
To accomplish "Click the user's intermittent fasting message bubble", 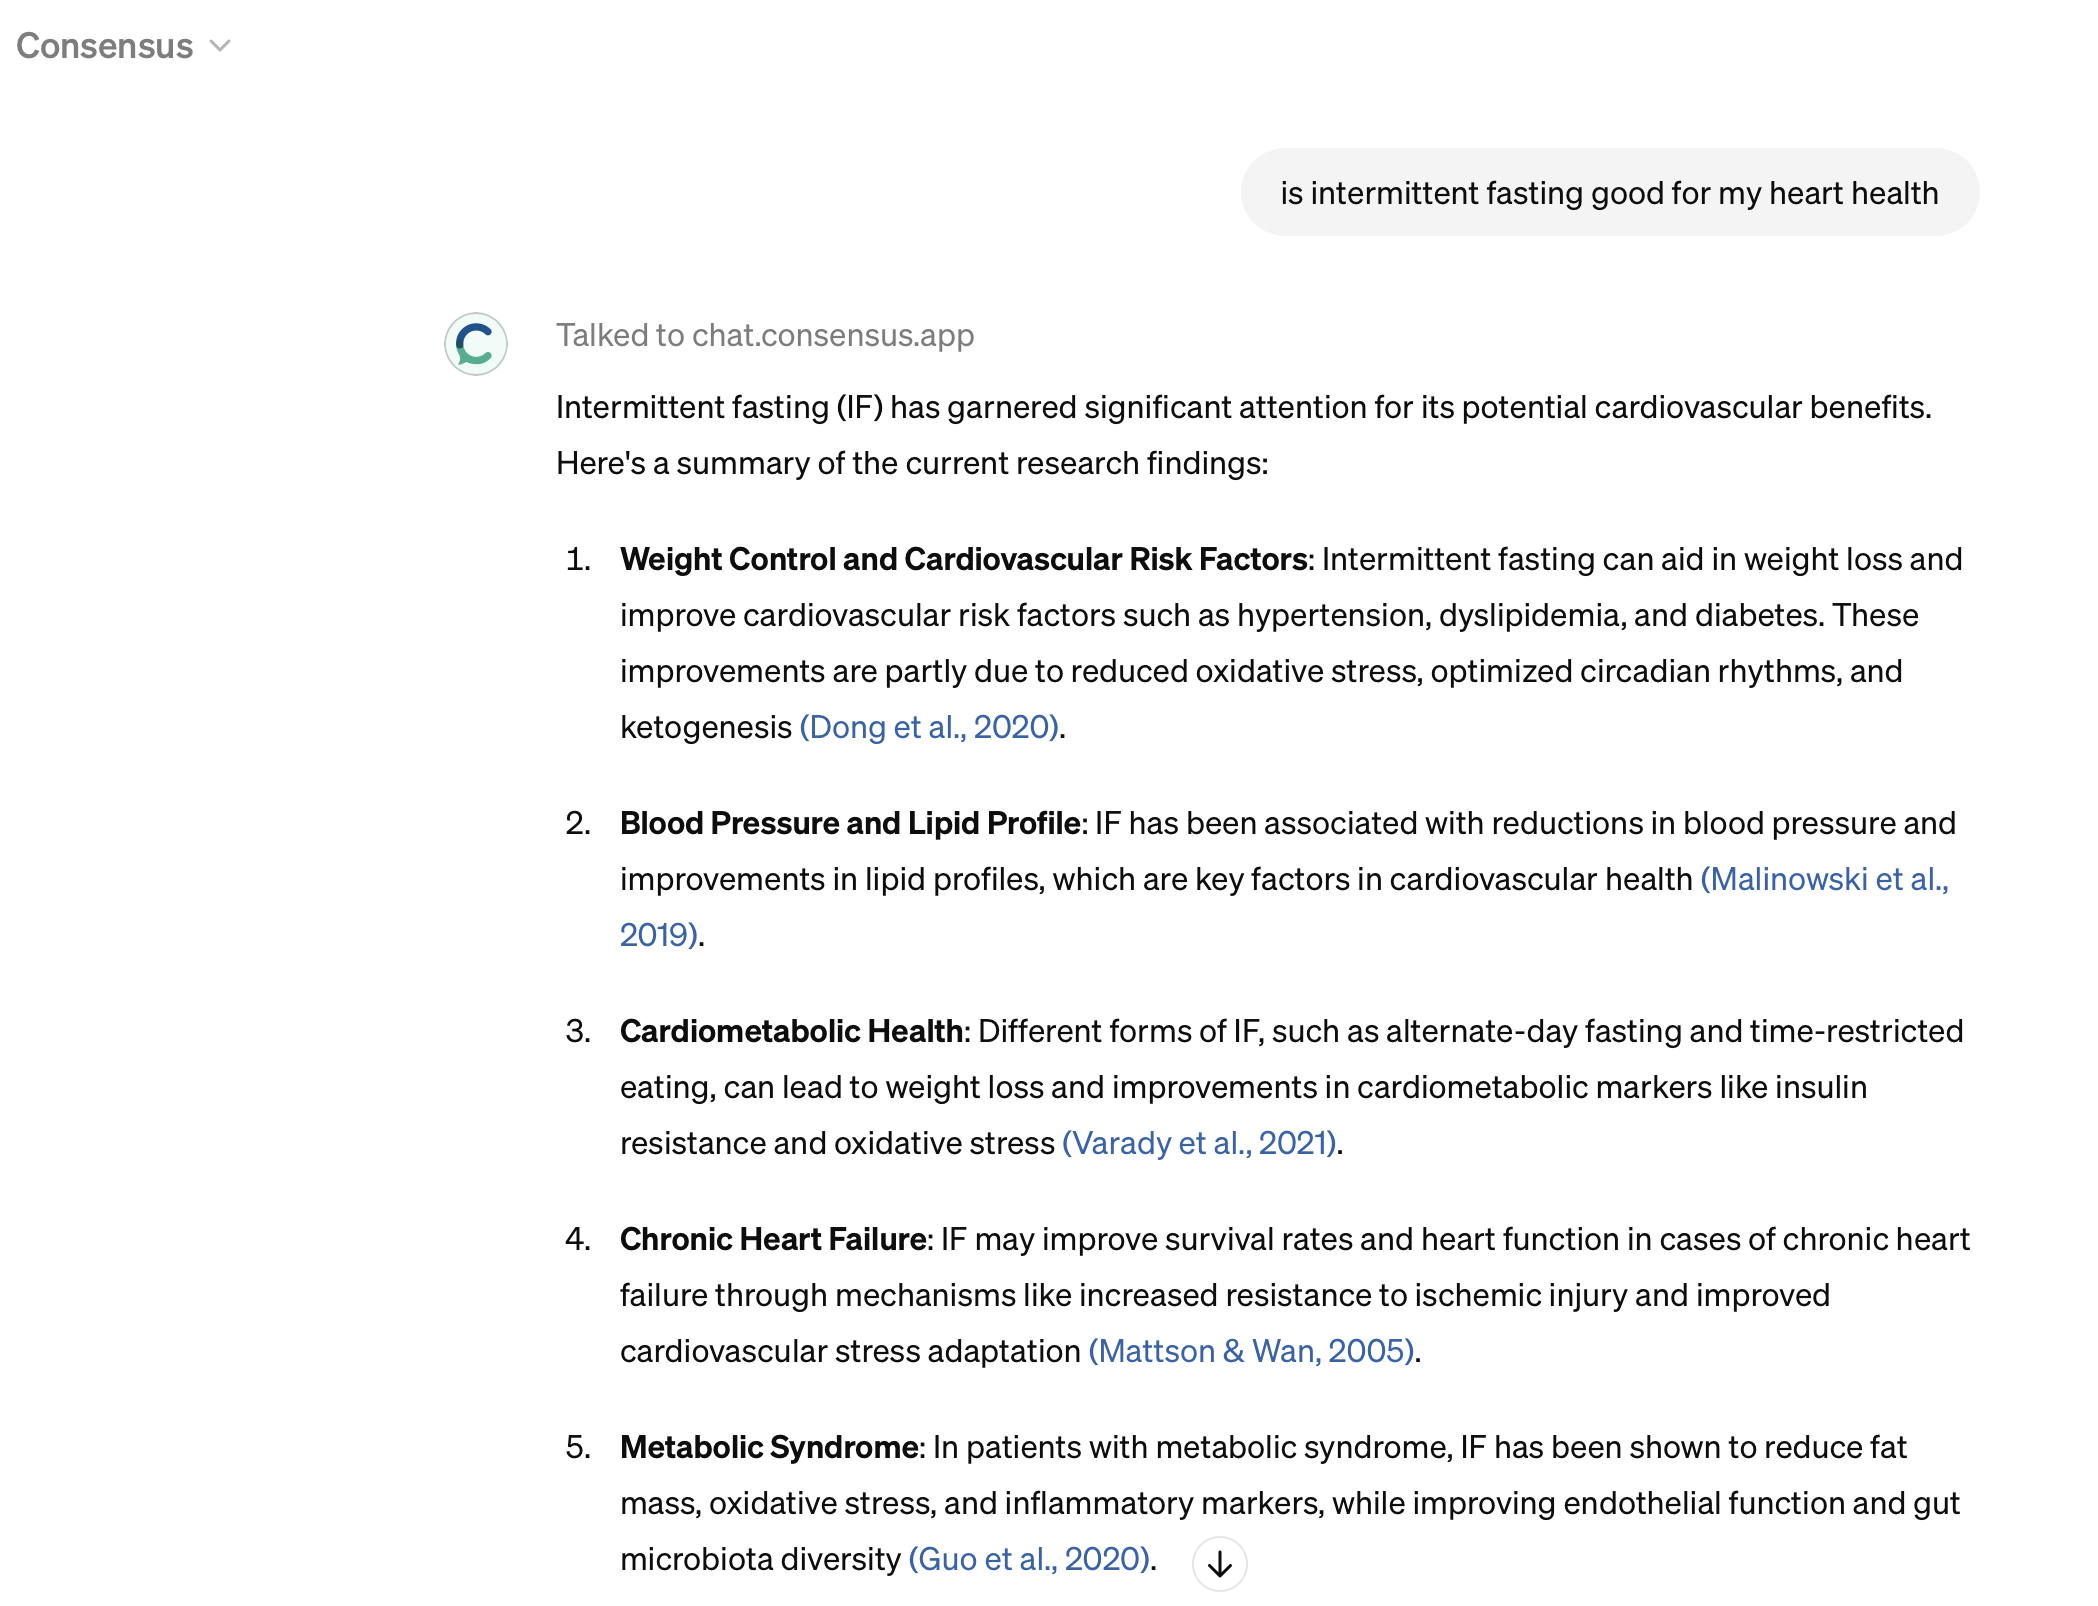I will [1608, 193].
